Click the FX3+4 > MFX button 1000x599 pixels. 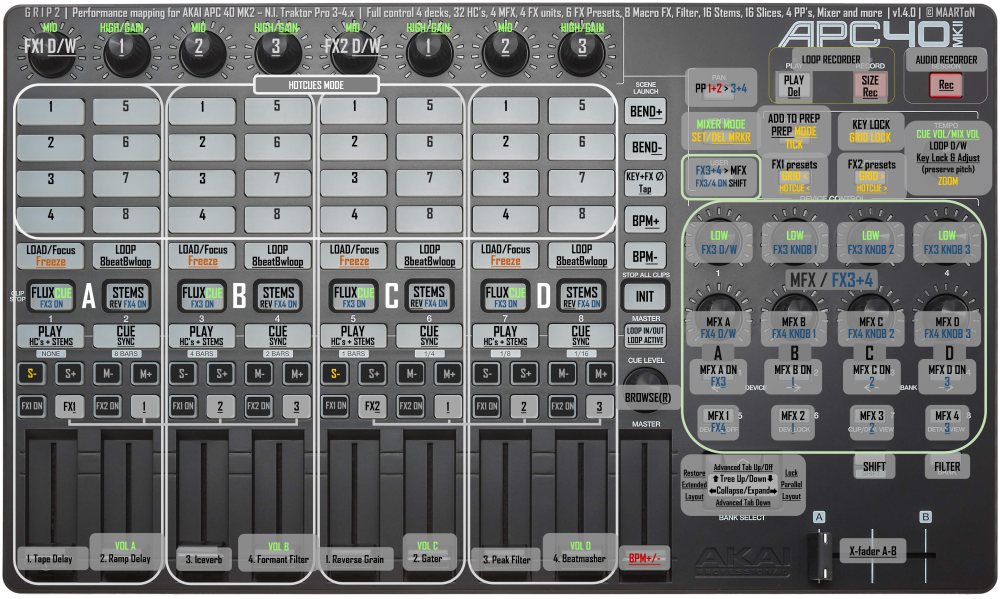pos(721,175)
